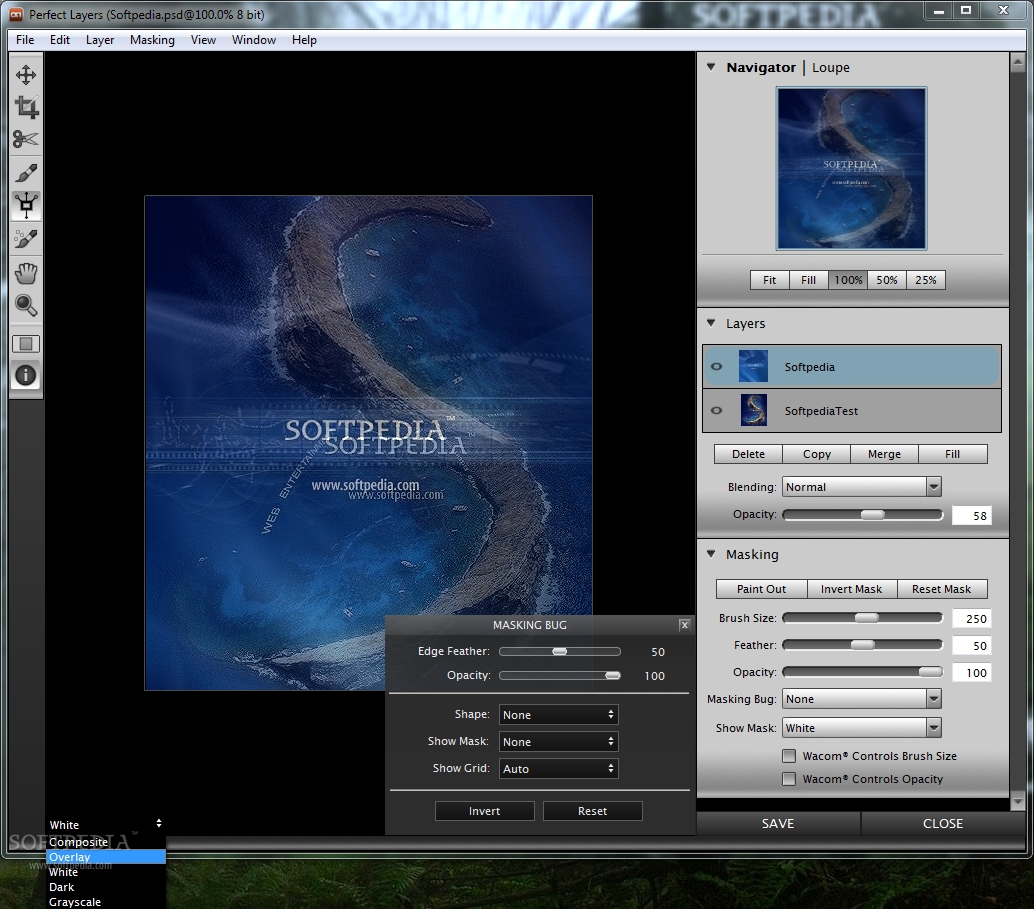
Task: Click the Invert Mask button
Action: [851, 589]
